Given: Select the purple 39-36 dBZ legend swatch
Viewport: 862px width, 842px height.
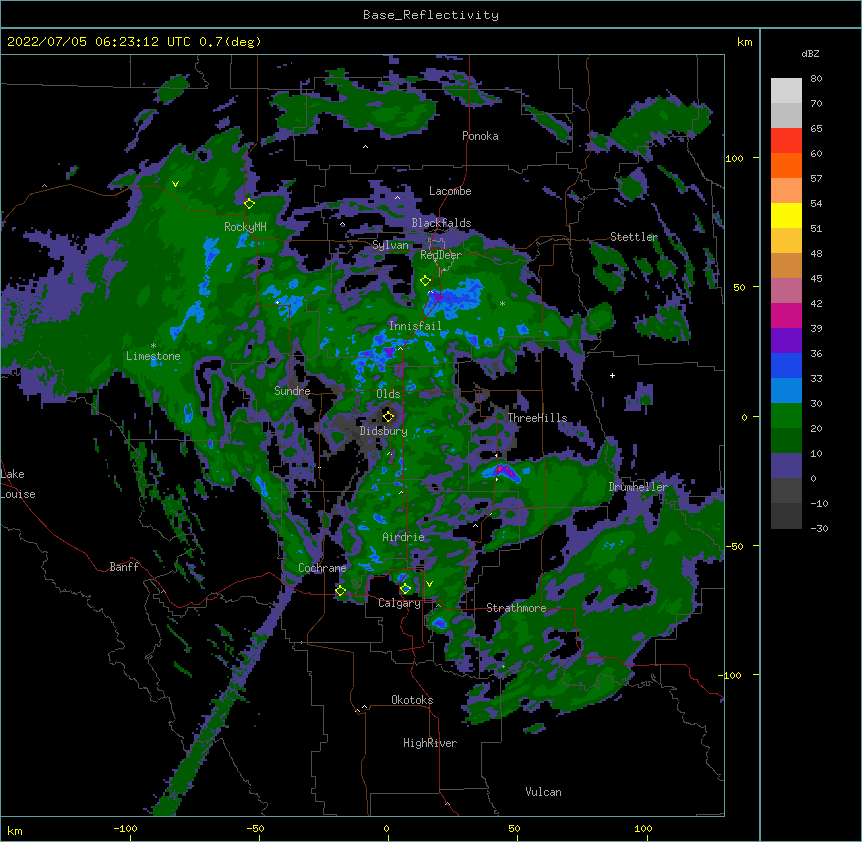Looking at the screenshot, I should (786, 341).
